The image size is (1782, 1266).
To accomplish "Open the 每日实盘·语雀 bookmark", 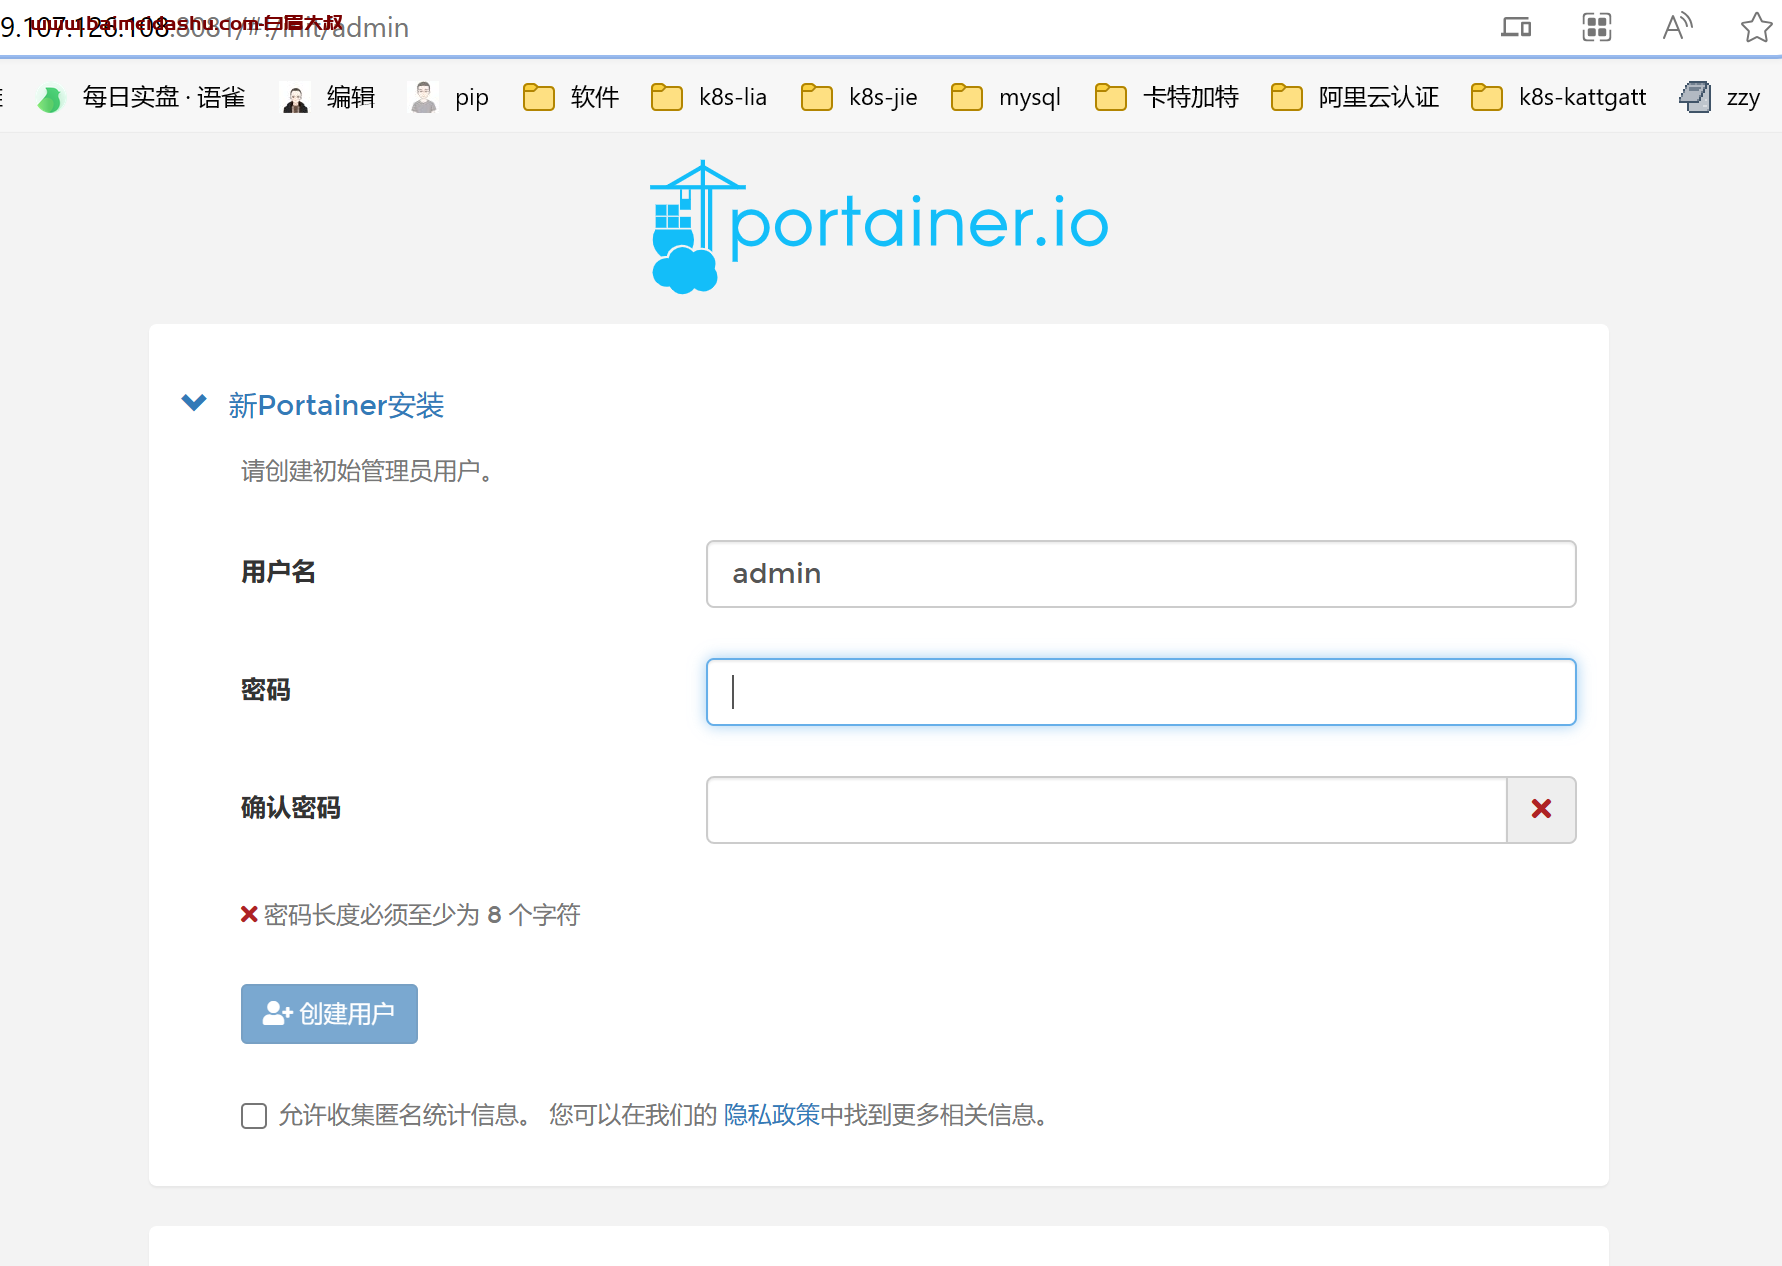I will (x=142, y=97).
